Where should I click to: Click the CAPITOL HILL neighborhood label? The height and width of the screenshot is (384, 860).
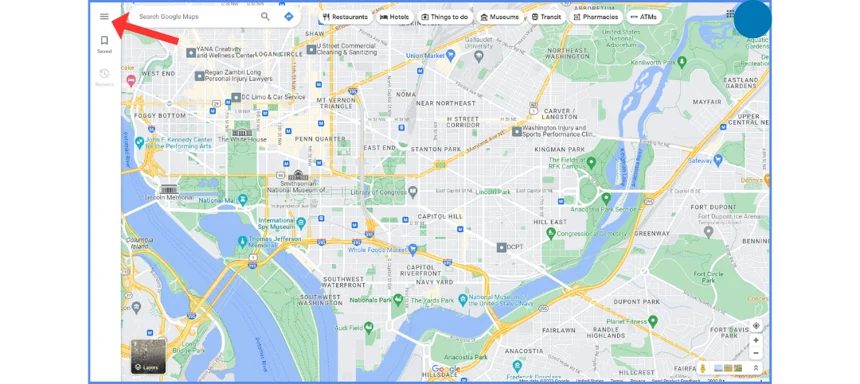coord(440,217)
